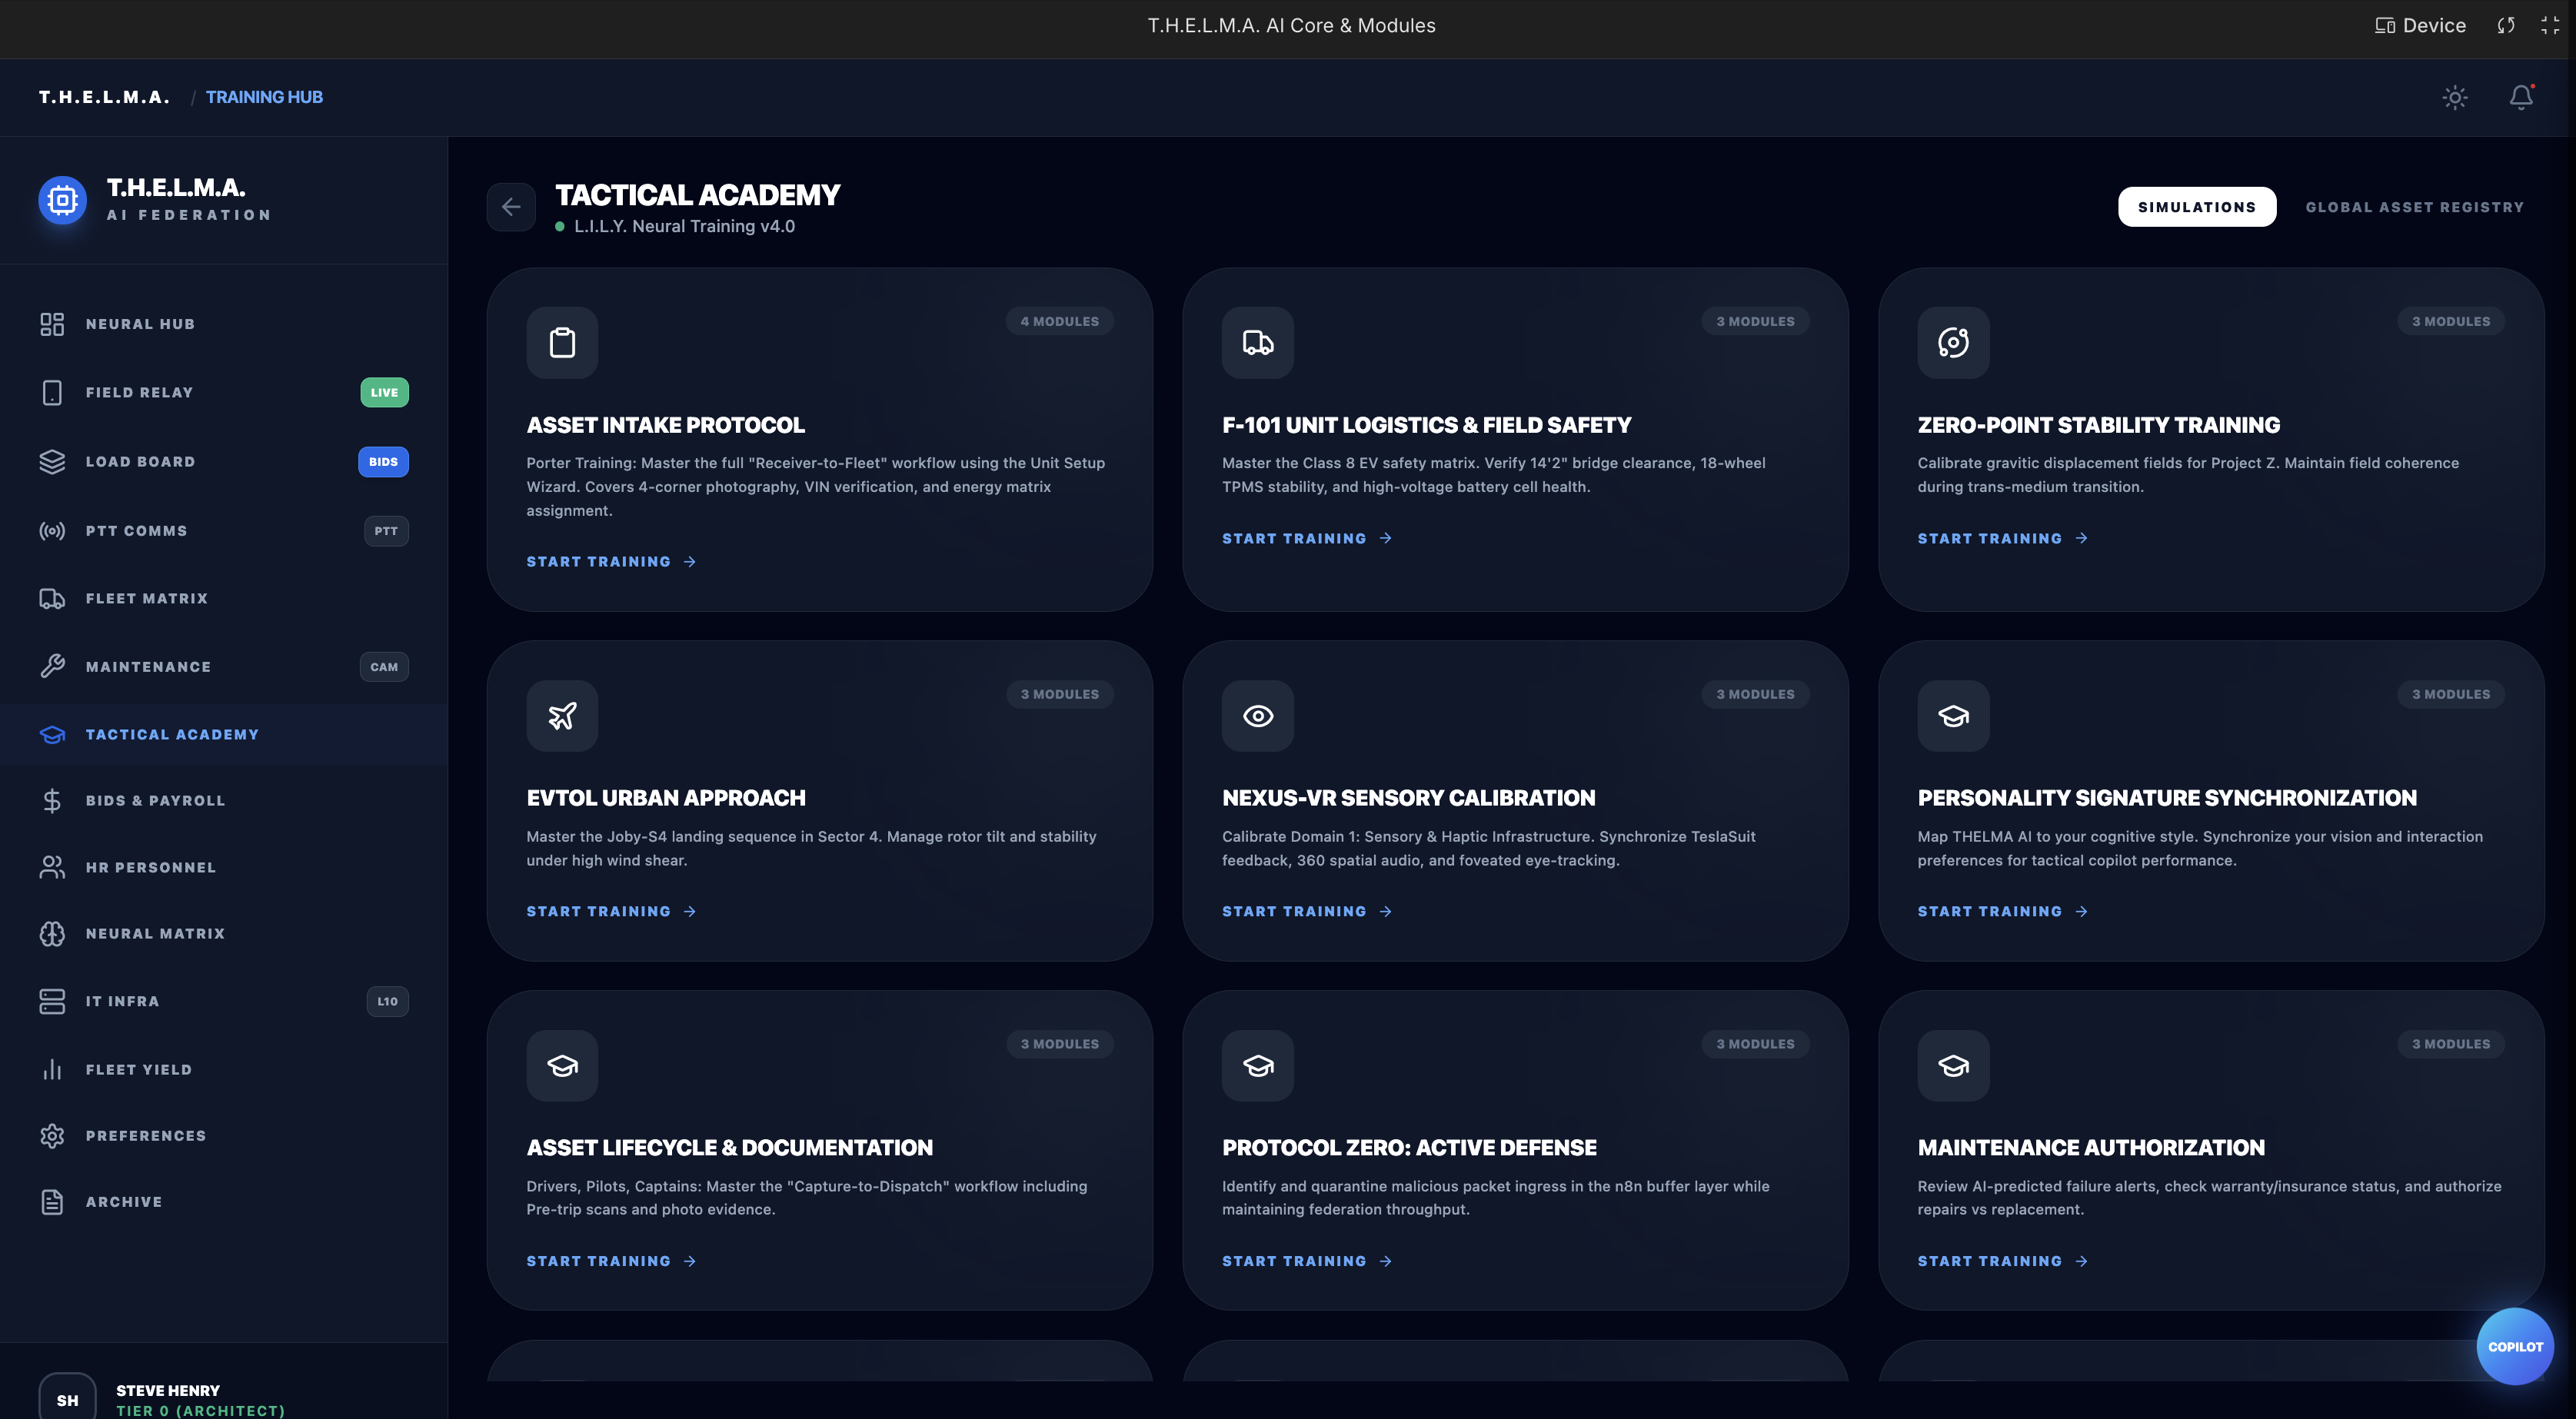Select Fleet Matrix truck icon in sidebar

tap(52, 598)
